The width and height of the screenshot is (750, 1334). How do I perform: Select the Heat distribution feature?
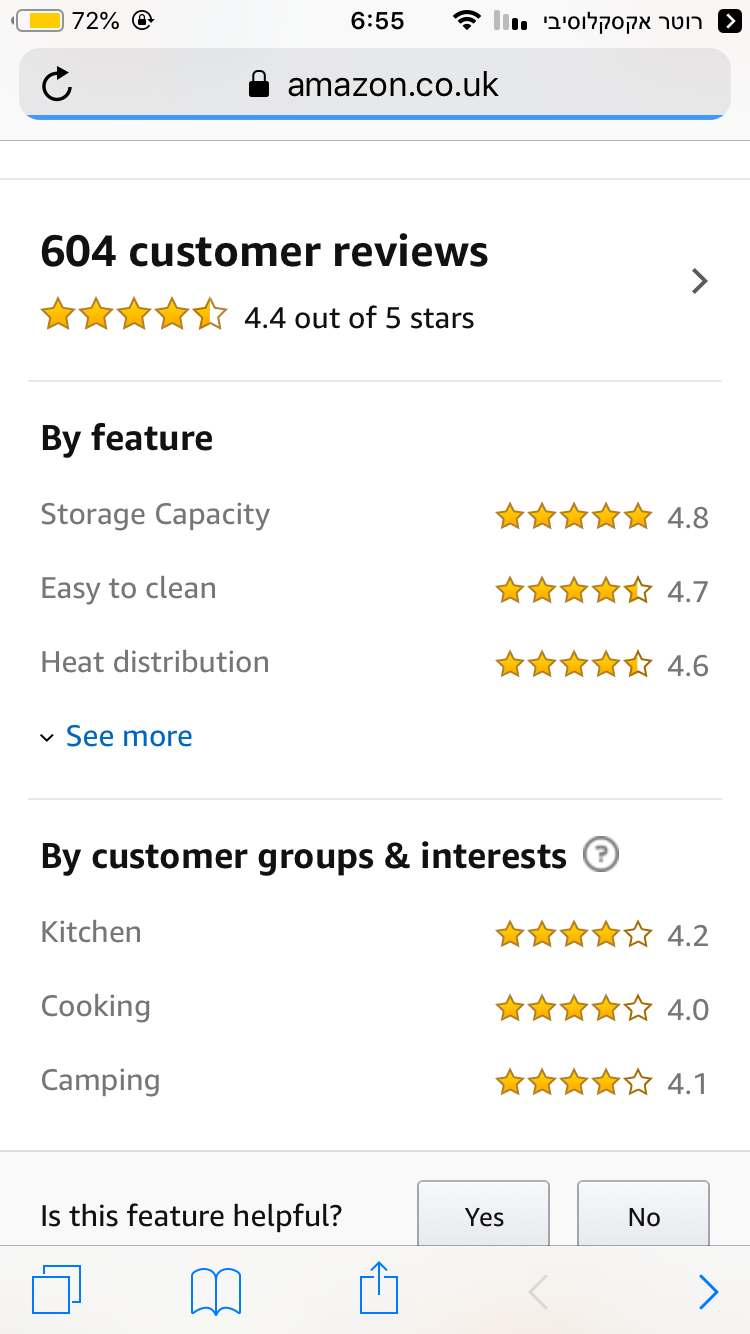tap(155, 663)
